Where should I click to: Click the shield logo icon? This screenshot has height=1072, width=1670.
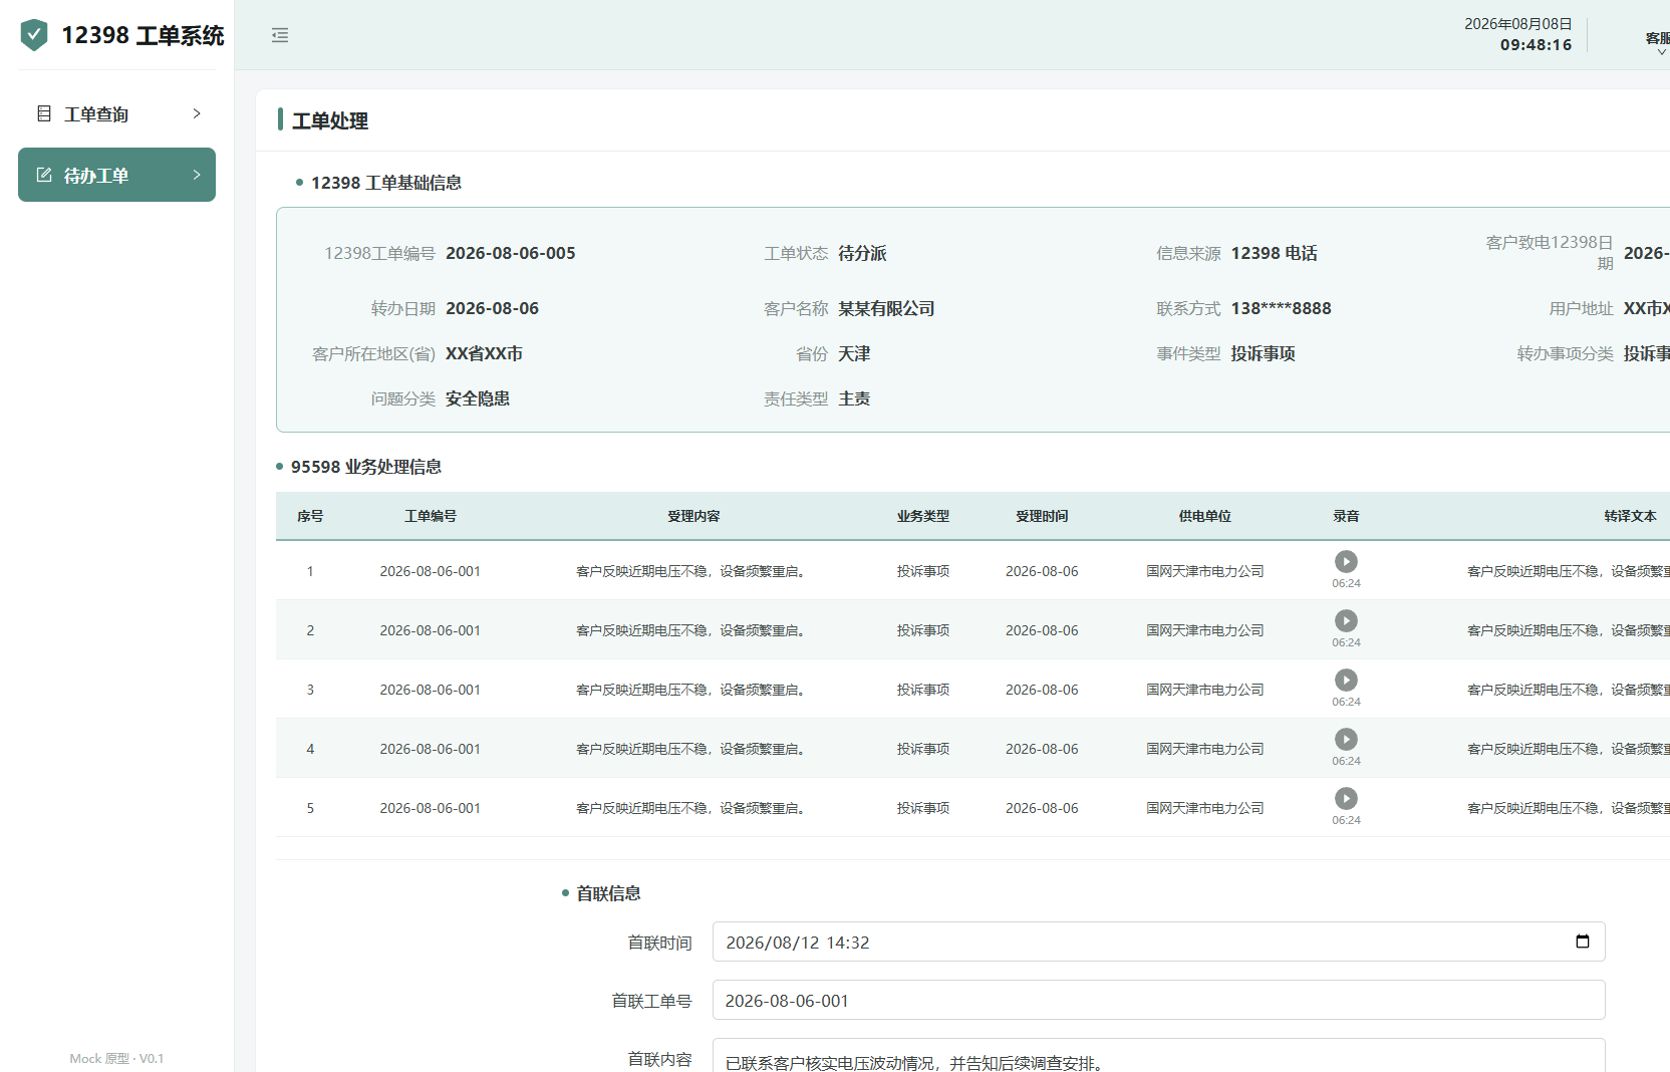(x=34, y=35)
